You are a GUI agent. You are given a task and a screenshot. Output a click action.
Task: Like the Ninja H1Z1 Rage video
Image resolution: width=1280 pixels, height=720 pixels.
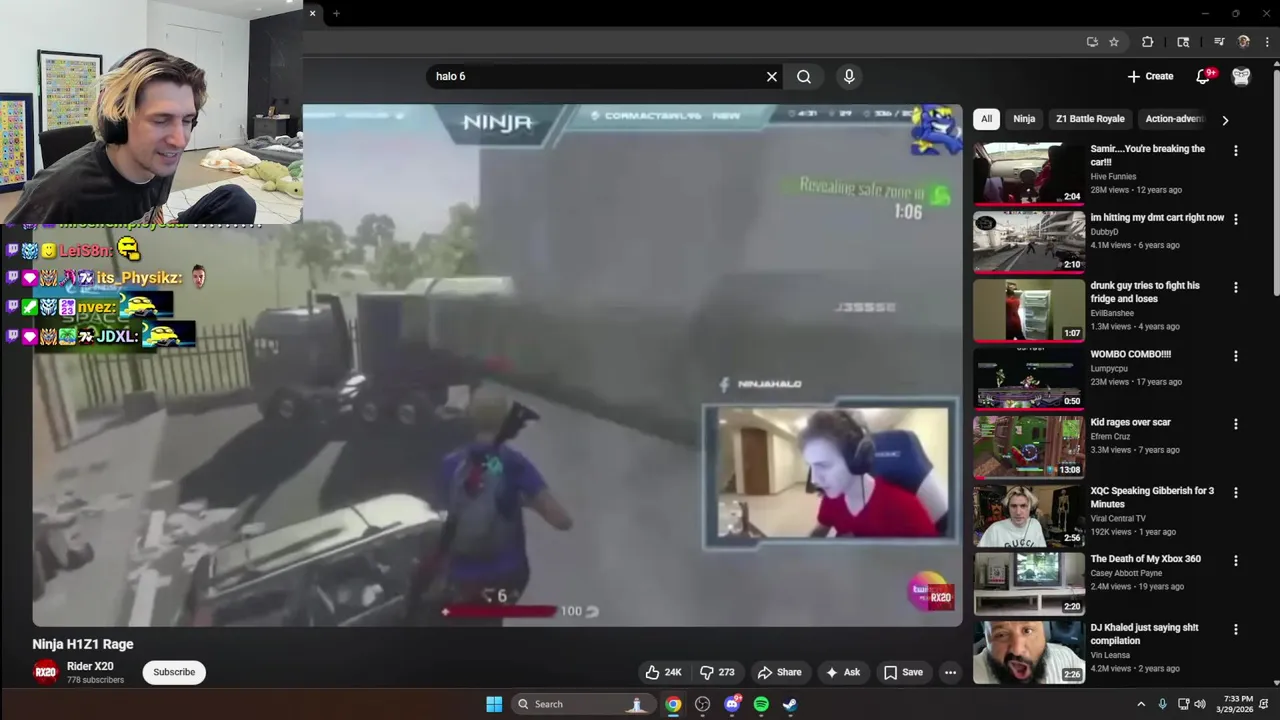(662, 672)
